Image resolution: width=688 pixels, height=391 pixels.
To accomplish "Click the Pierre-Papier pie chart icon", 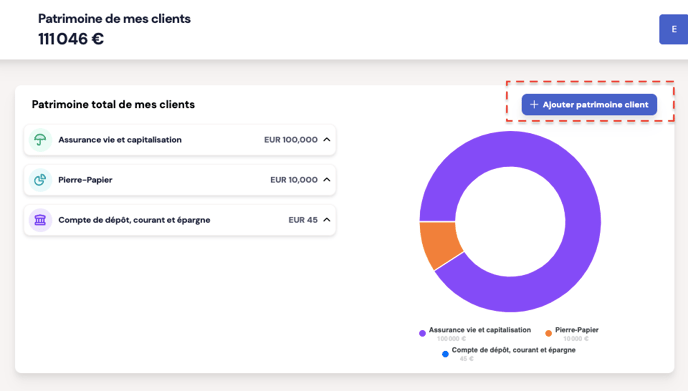I will tap(40, 180).
